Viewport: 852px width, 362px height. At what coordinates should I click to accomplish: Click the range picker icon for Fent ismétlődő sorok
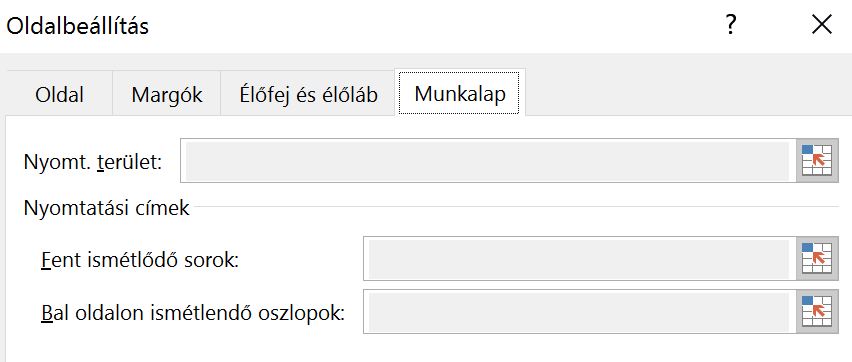(x=817, y=258)
